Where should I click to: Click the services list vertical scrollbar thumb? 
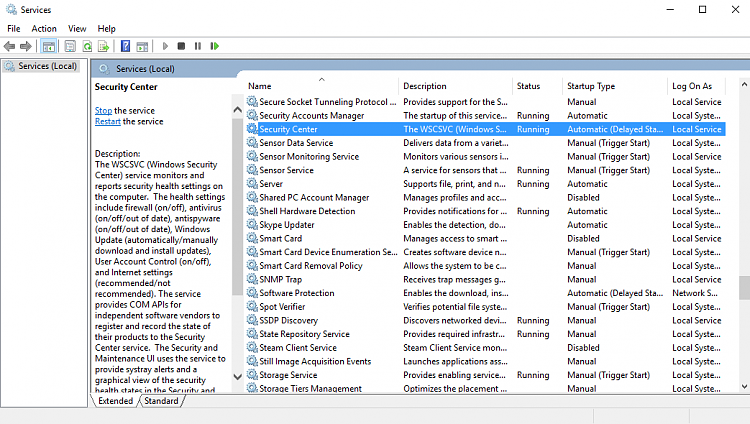[744, 288]
